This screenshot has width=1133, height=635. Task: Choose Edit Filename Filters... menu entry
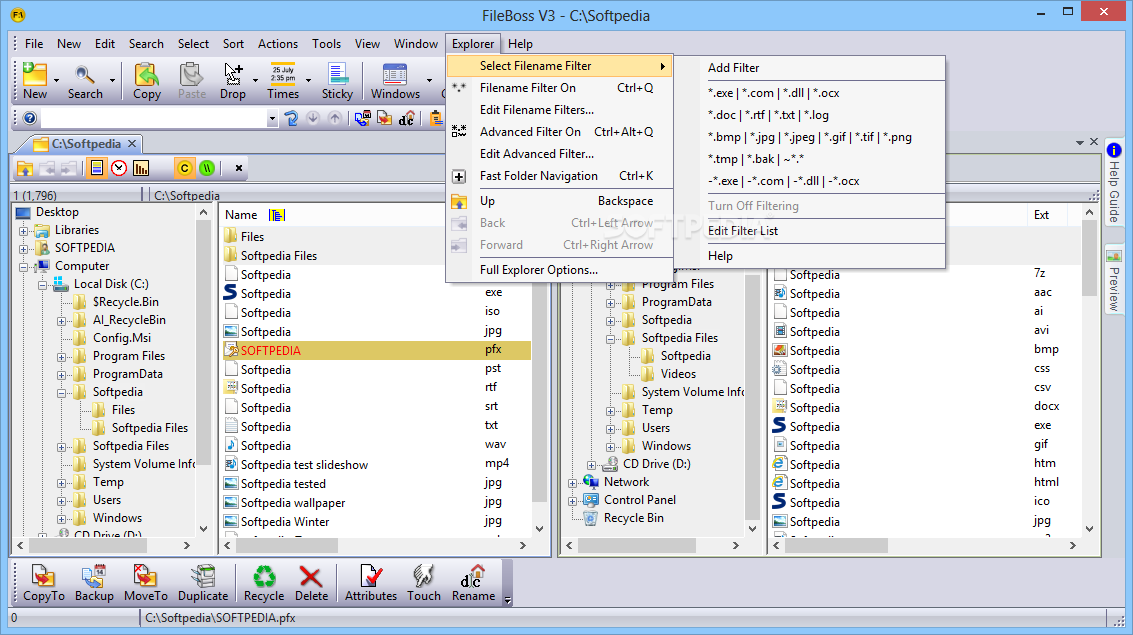tap(560, 110)
